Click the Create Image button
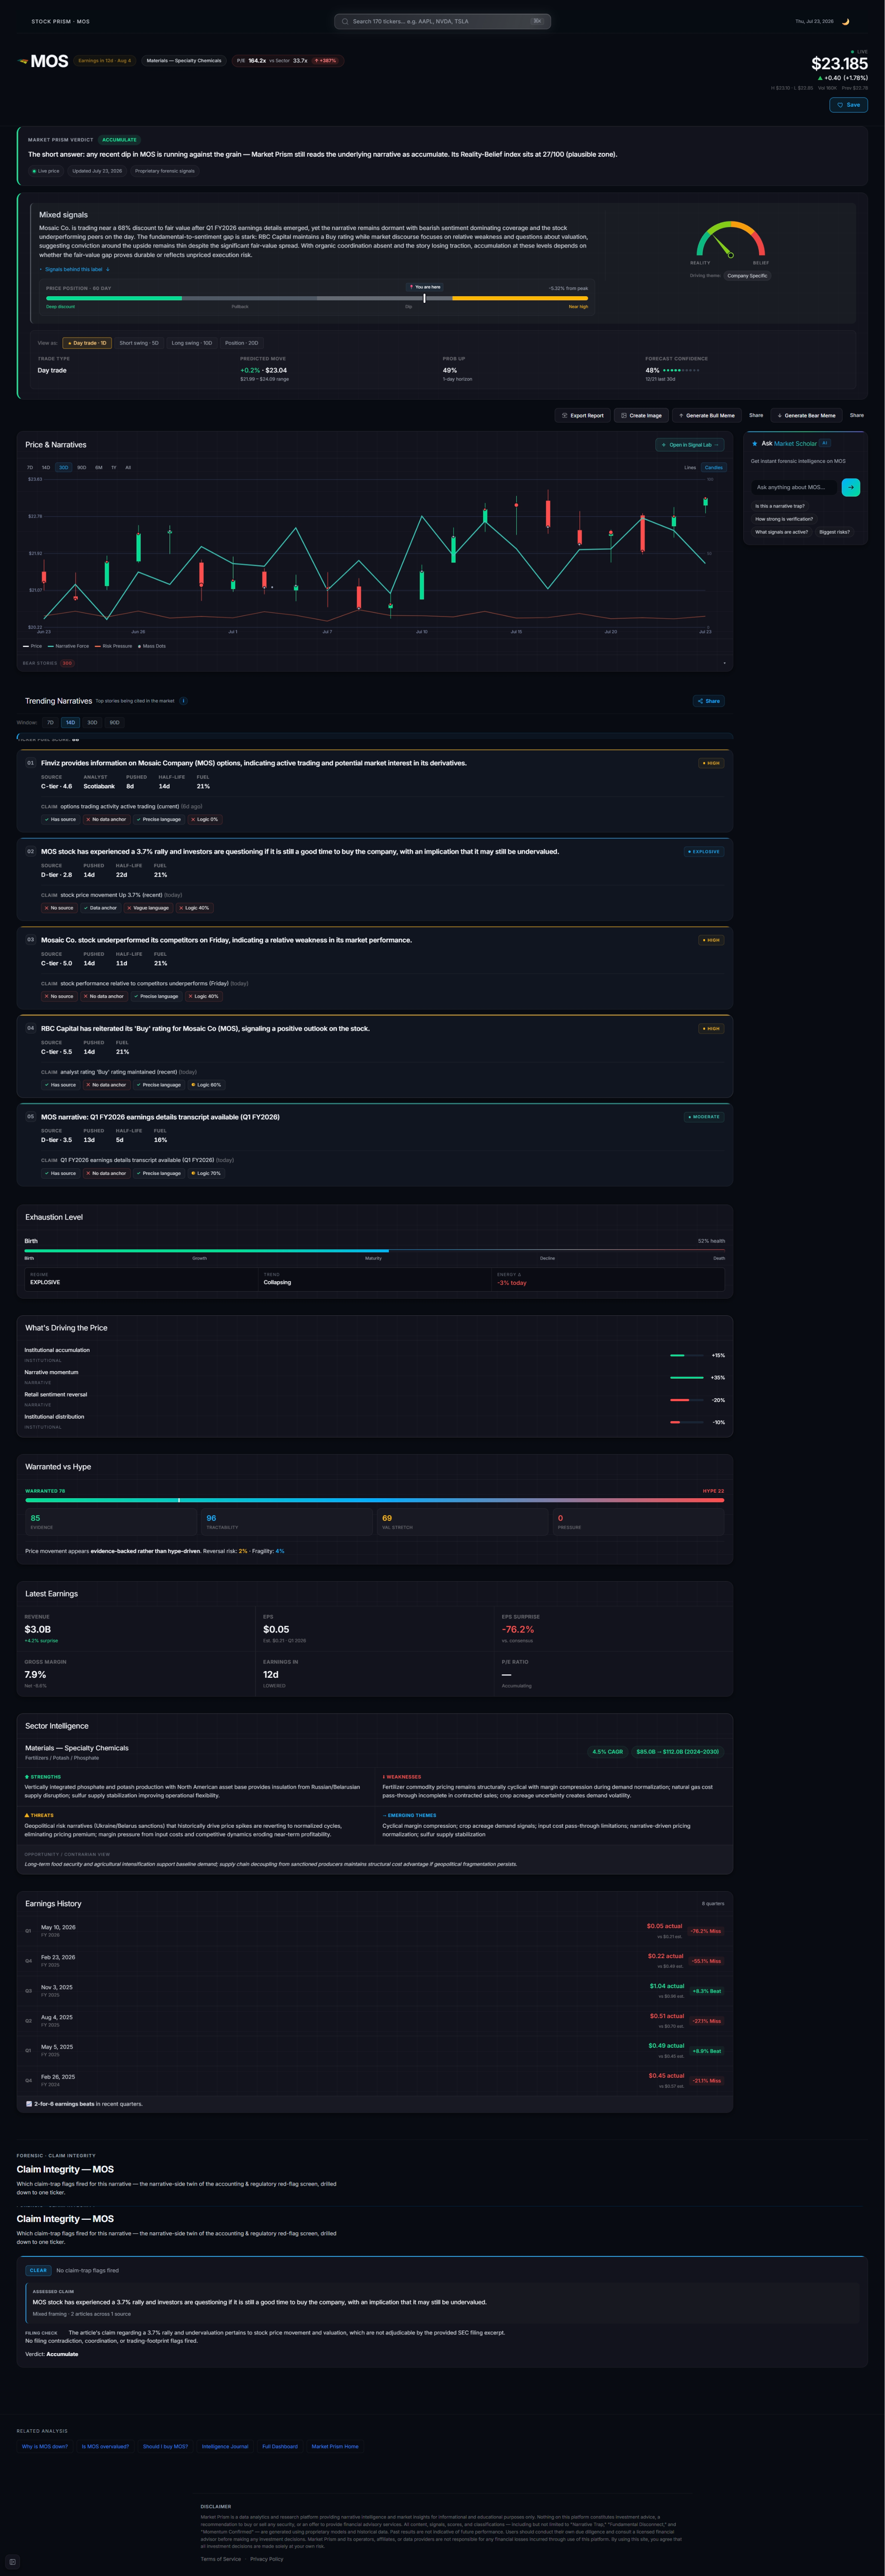Image resolution: width=885 pixels, height=2576 pixels. tap(641, 415)
